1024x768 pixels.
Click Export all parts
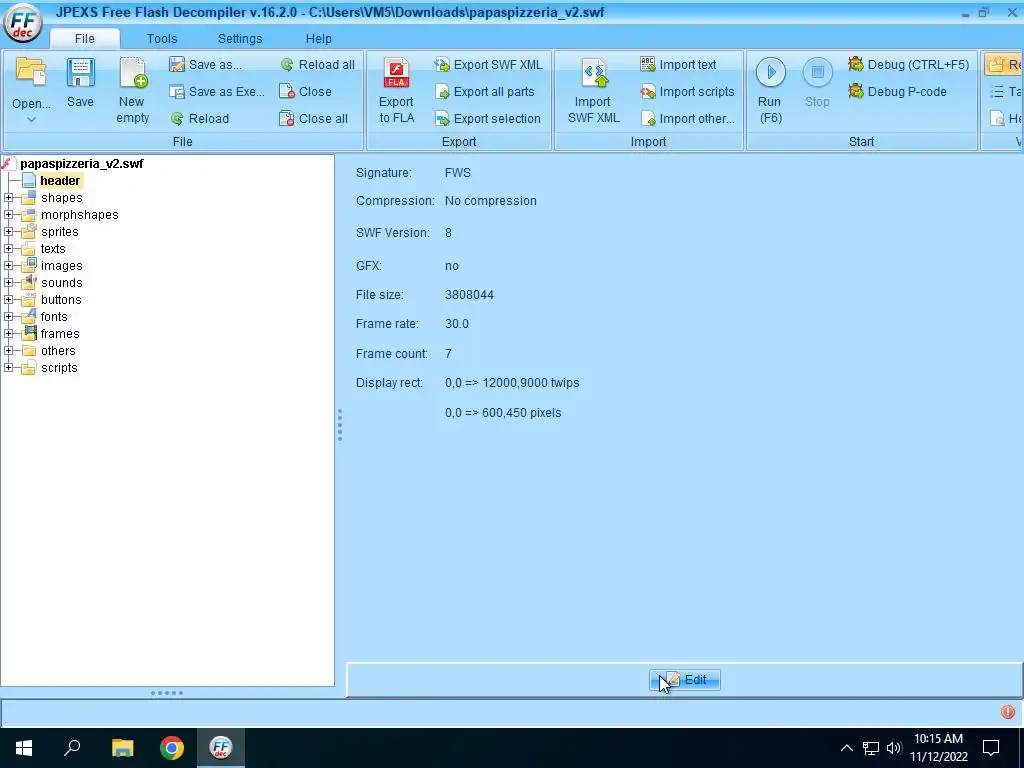[485, 91]
